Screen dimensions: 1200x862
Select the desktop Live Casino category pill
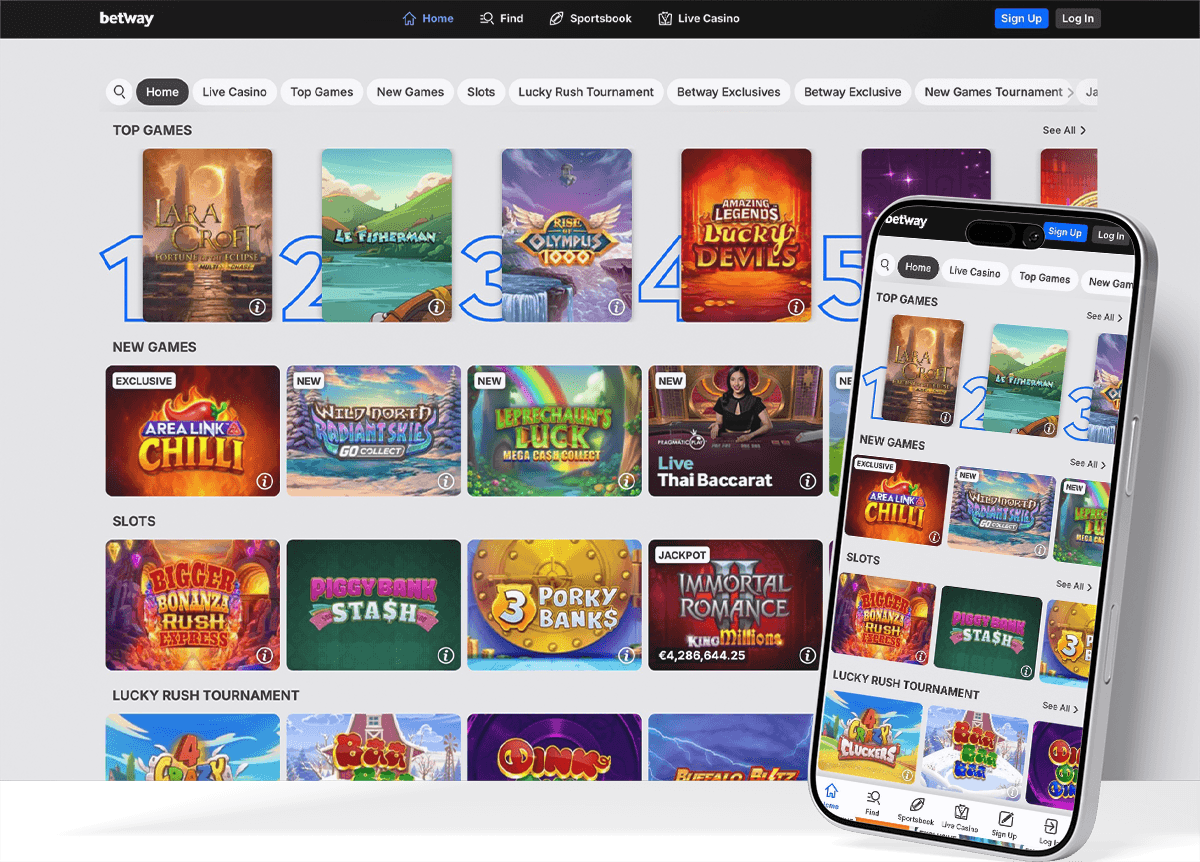click(234, 92)
